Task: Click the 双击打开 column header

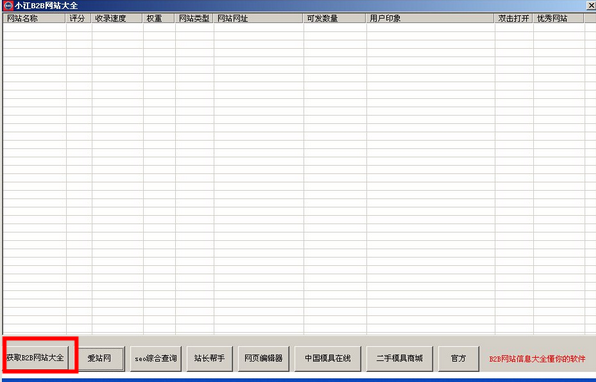Action: point(514,18)
